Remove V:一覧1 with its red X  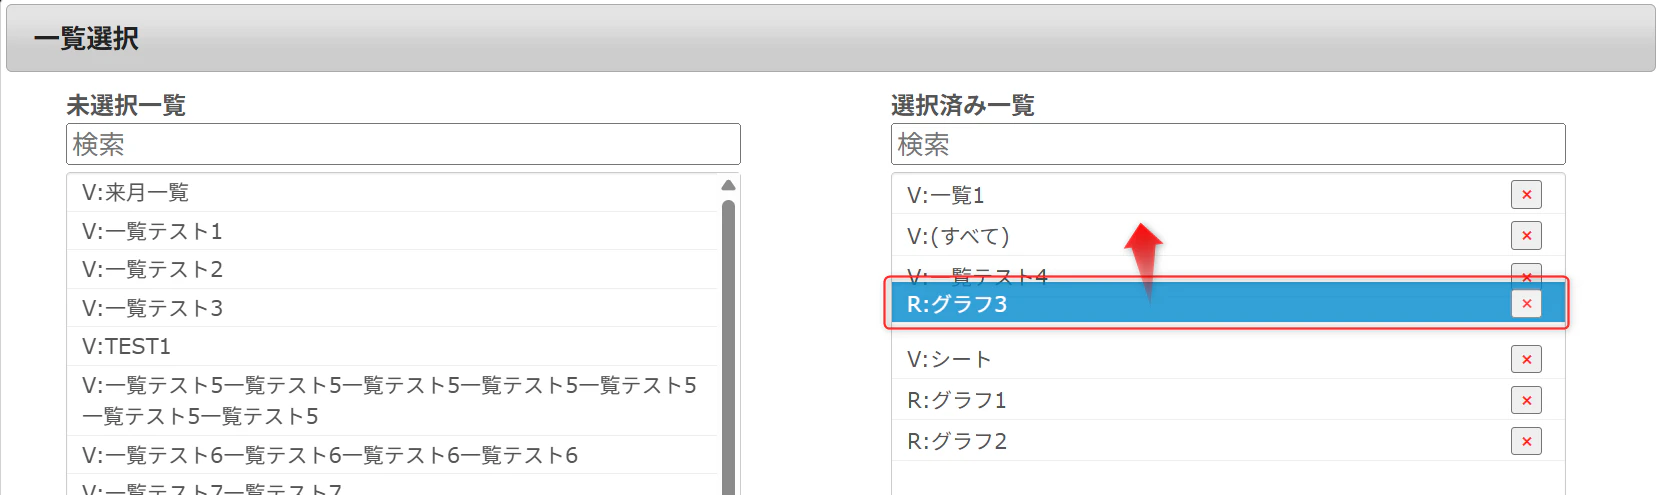1526,195
